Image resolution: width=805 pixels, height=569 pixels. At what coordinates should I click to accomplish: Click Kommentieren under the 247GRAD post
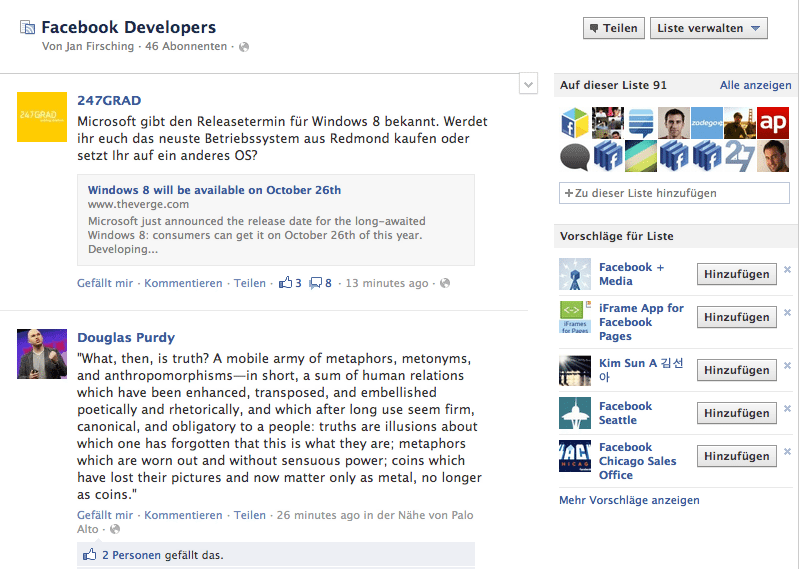(183, 283)
